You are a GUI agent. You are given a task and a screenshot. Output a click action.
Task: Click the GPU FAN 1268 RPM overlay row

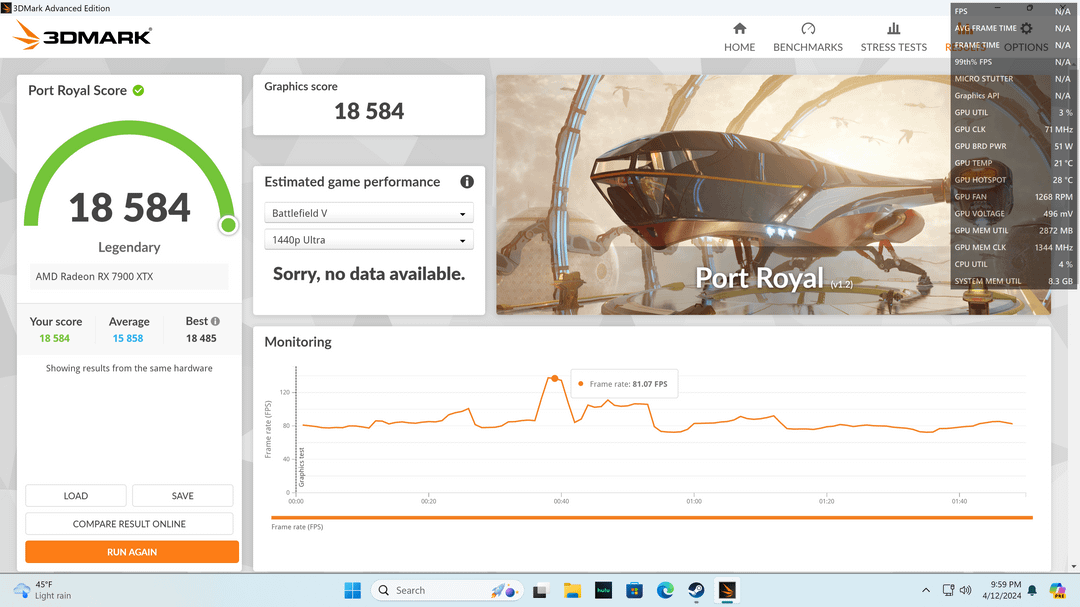click(x=1013, y=196)
